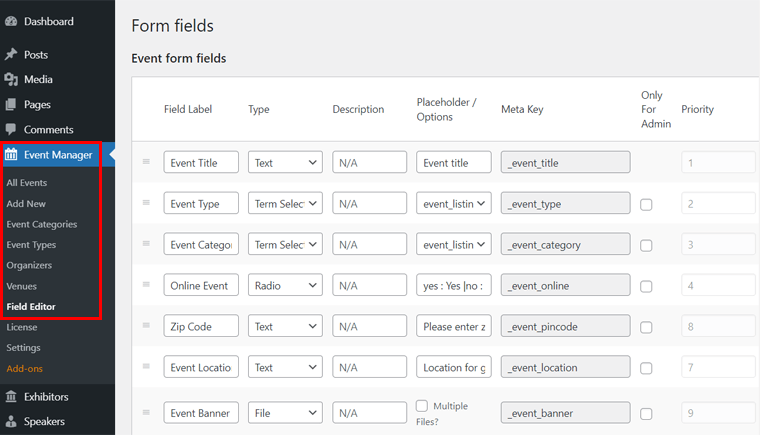Edit Online Event options input
The height and width of the screenshot is (435, 760).
tap(454, 285)
